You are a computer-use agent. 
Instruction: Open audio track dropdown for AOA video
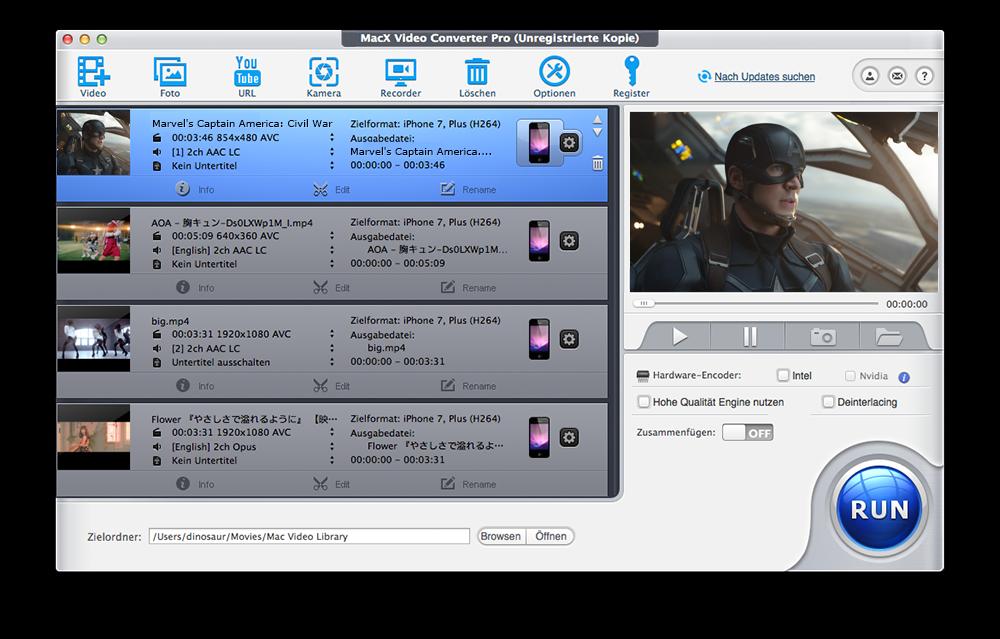click(332, 250)
